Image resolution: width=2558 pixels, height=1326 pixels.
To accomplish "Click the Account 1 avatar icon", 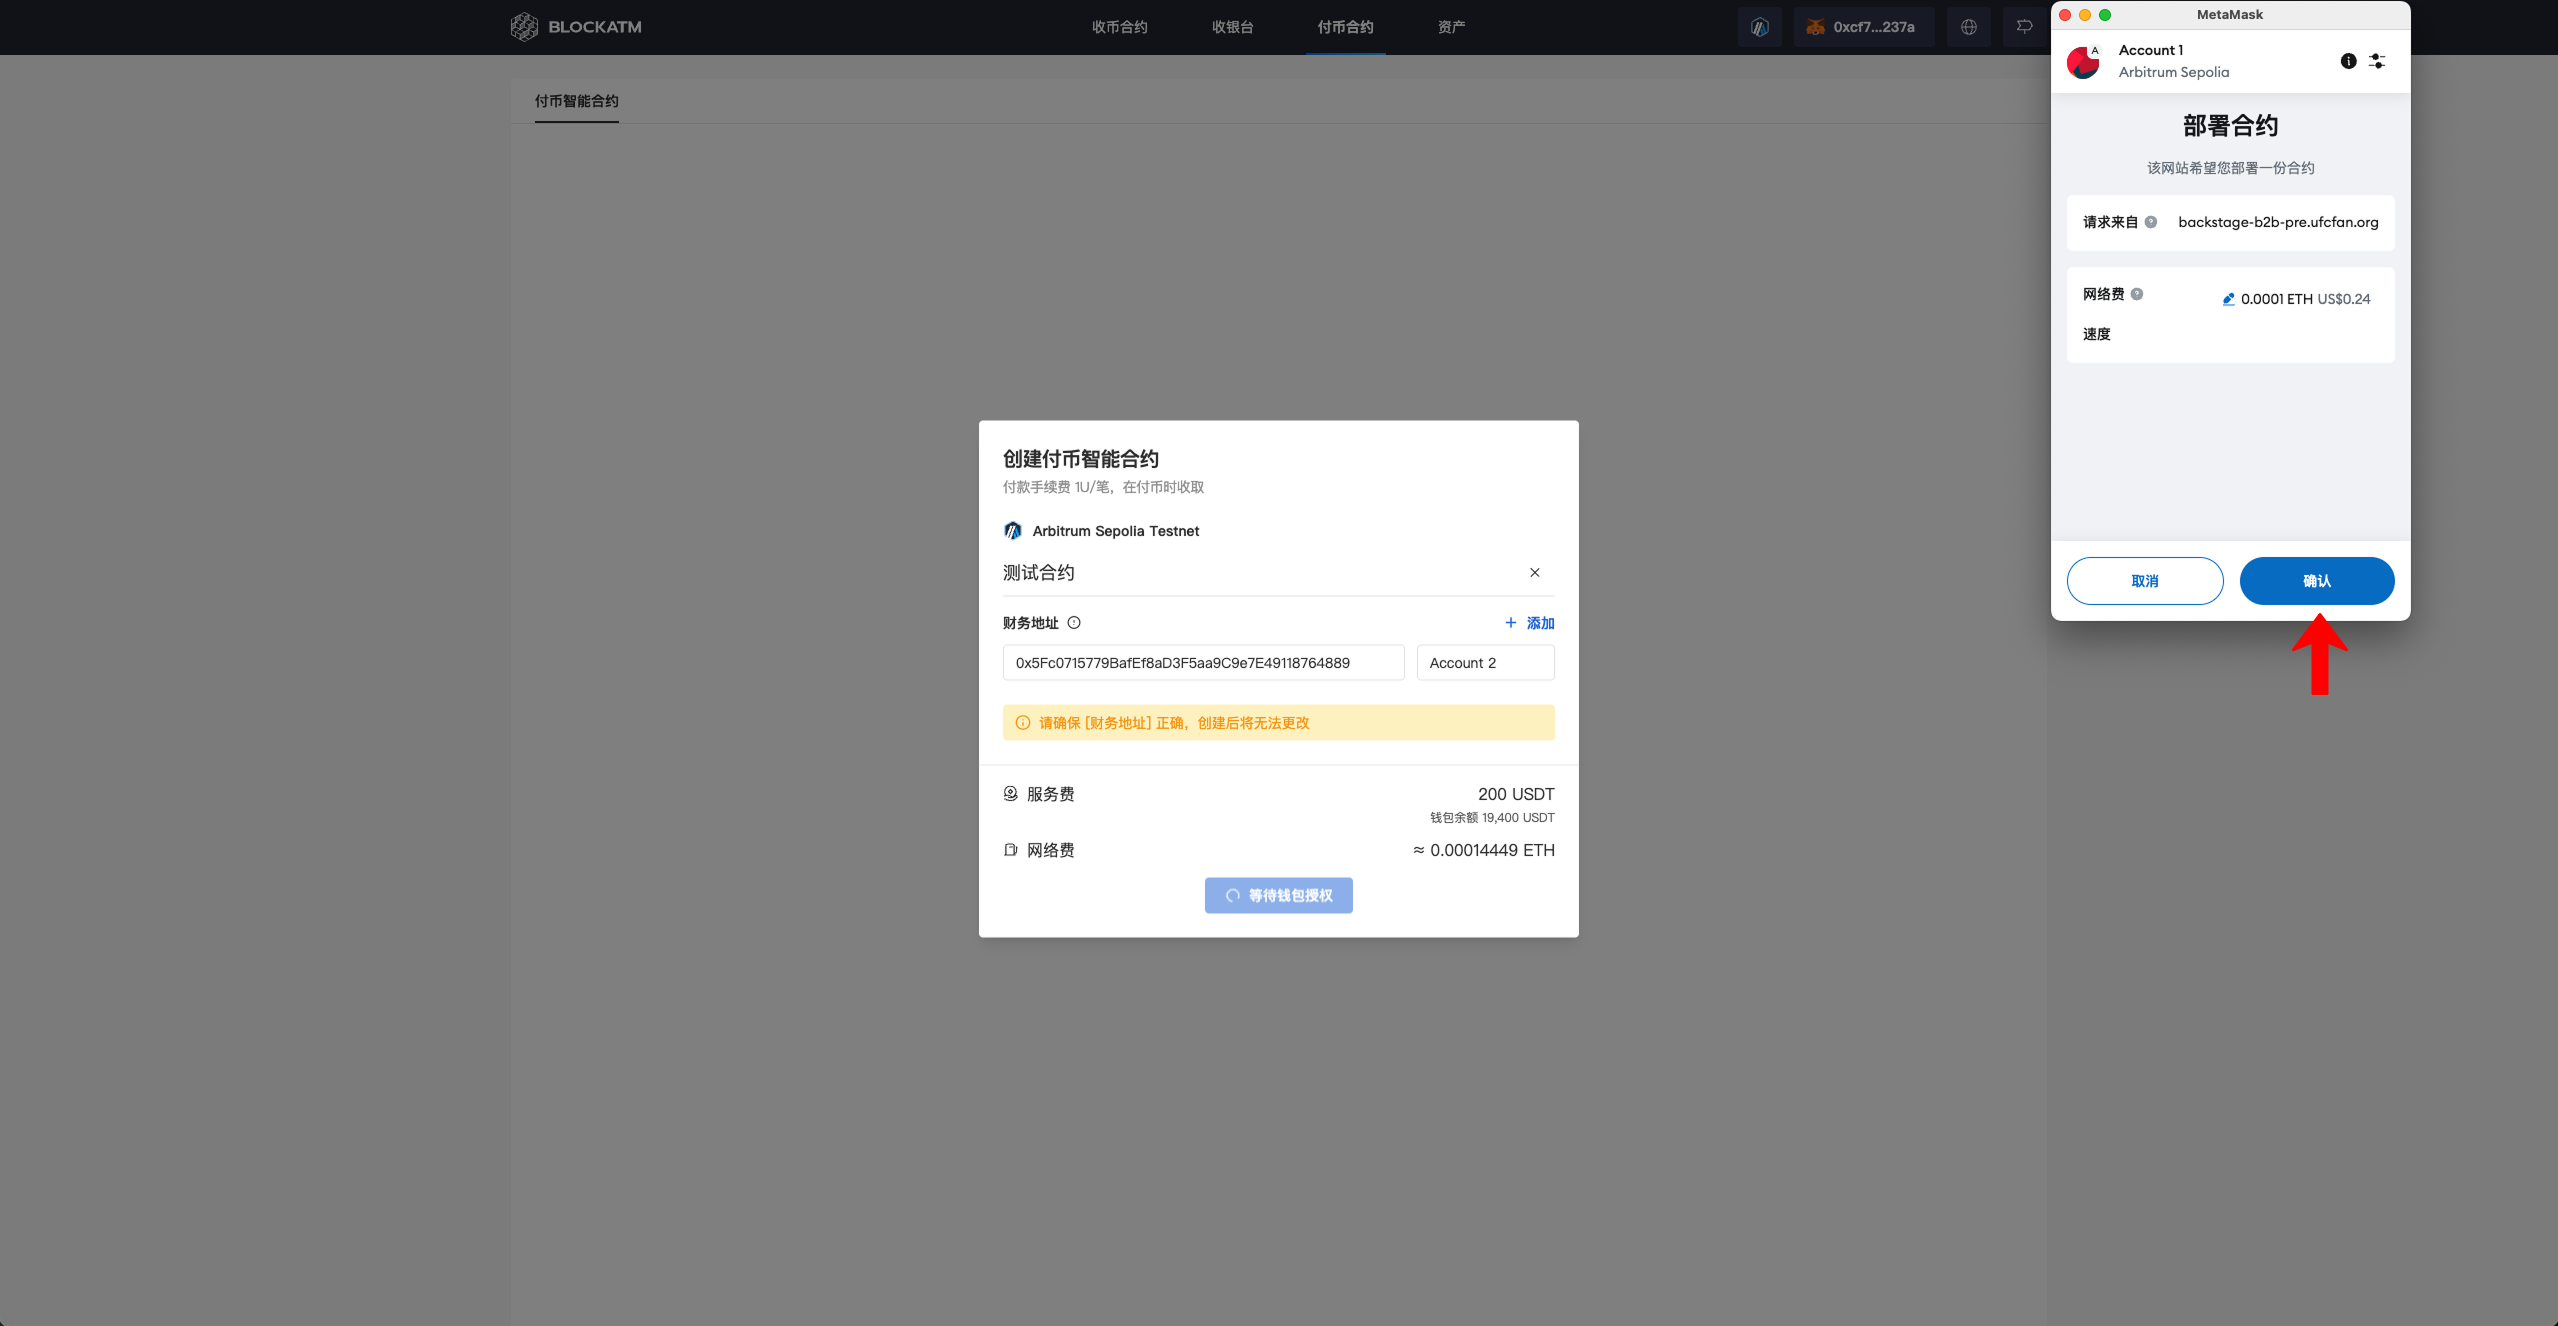I will (2084, 61).
